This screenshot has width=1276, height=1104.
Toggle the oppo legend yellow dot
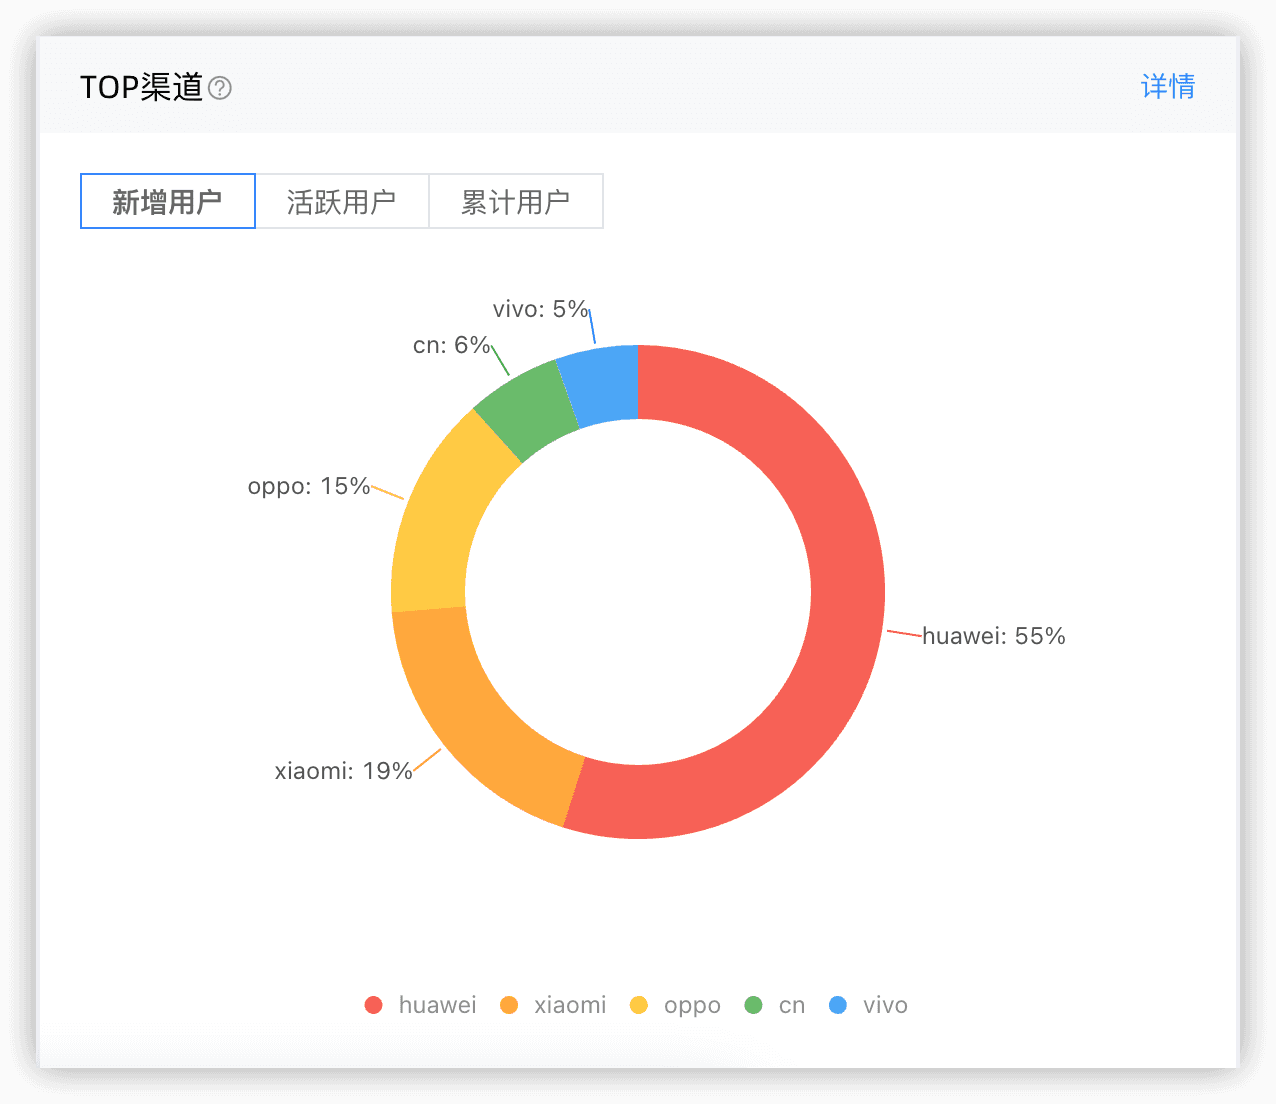point(639,1005)
